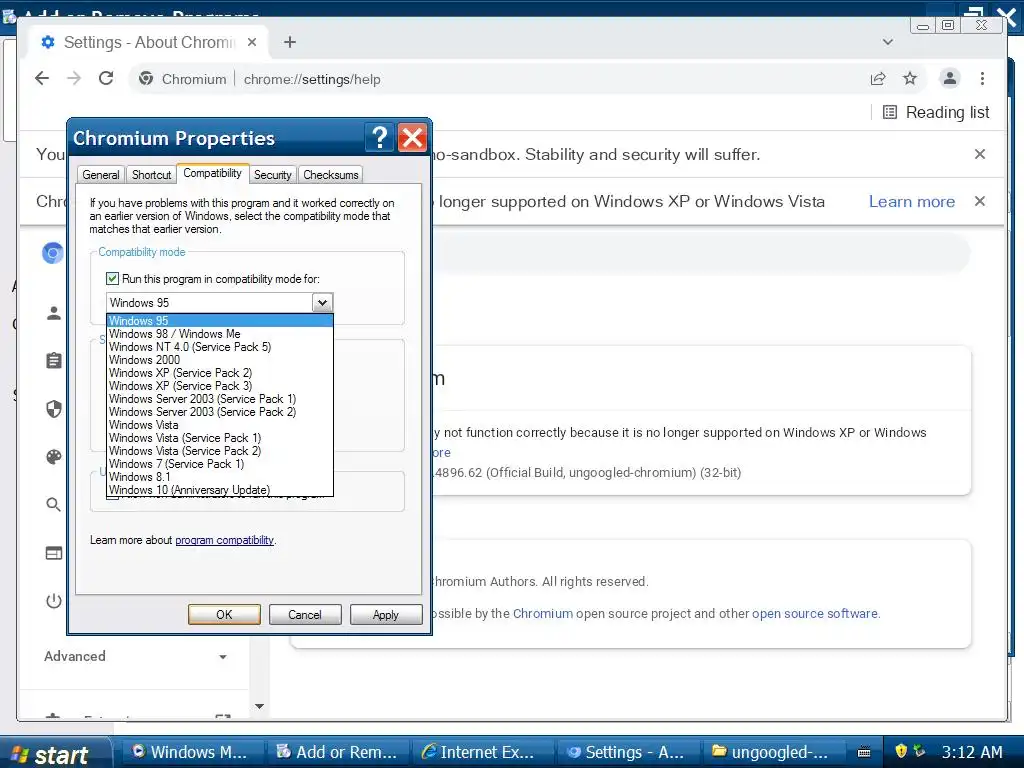Open the open source software link
This screenshot has width=1024, height=768.
coord(814,614)
